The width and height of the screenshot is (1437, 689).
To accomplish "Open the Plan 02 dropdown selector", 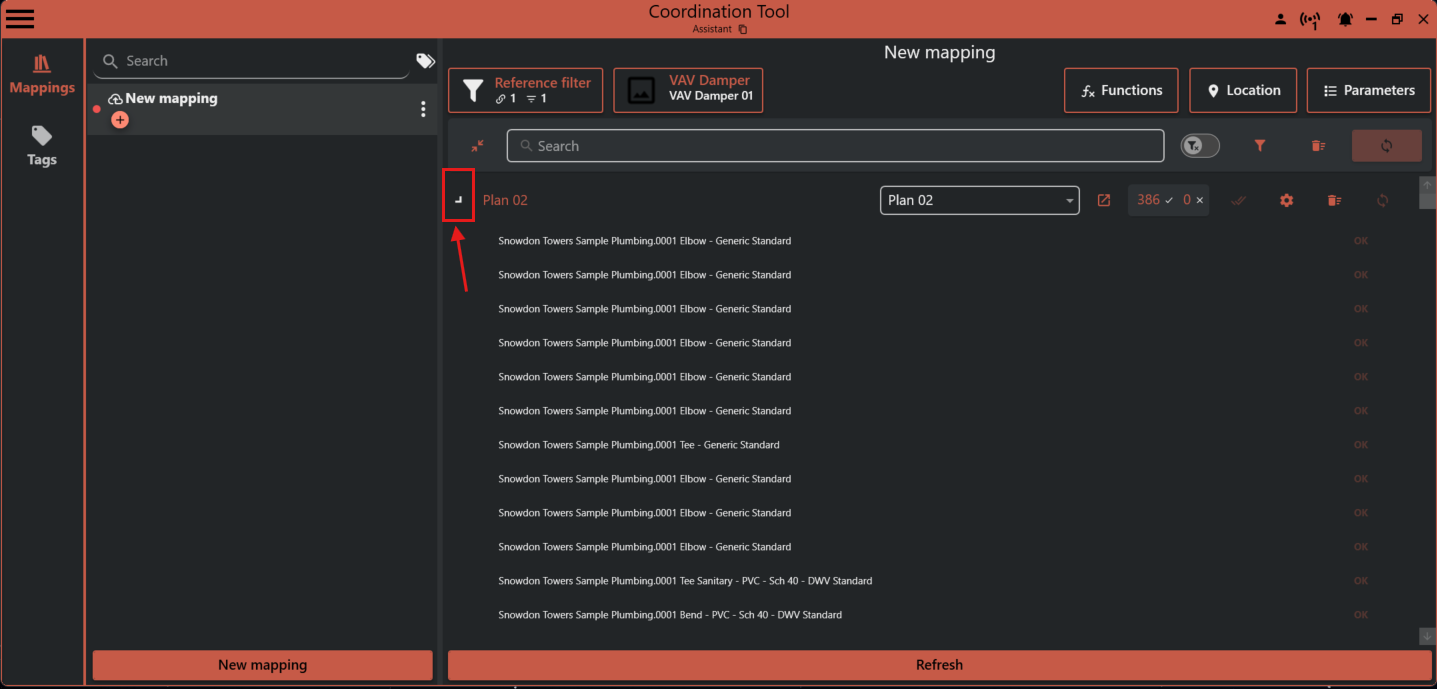I will [978, 200].
